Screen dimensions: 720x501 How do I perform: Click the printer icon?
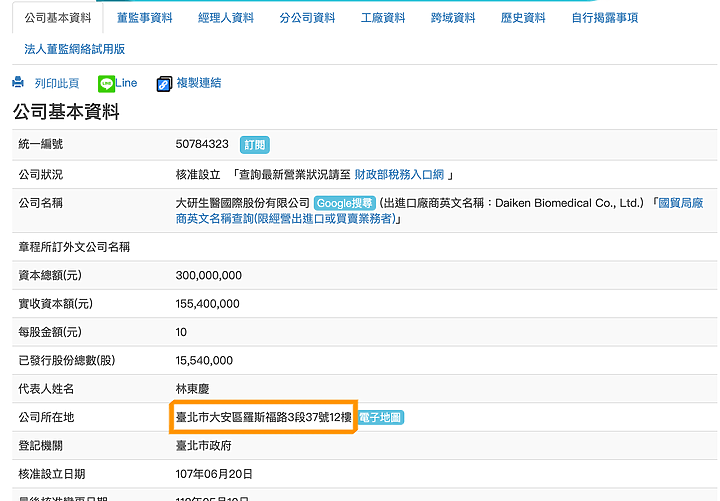[x=18, y=82]
